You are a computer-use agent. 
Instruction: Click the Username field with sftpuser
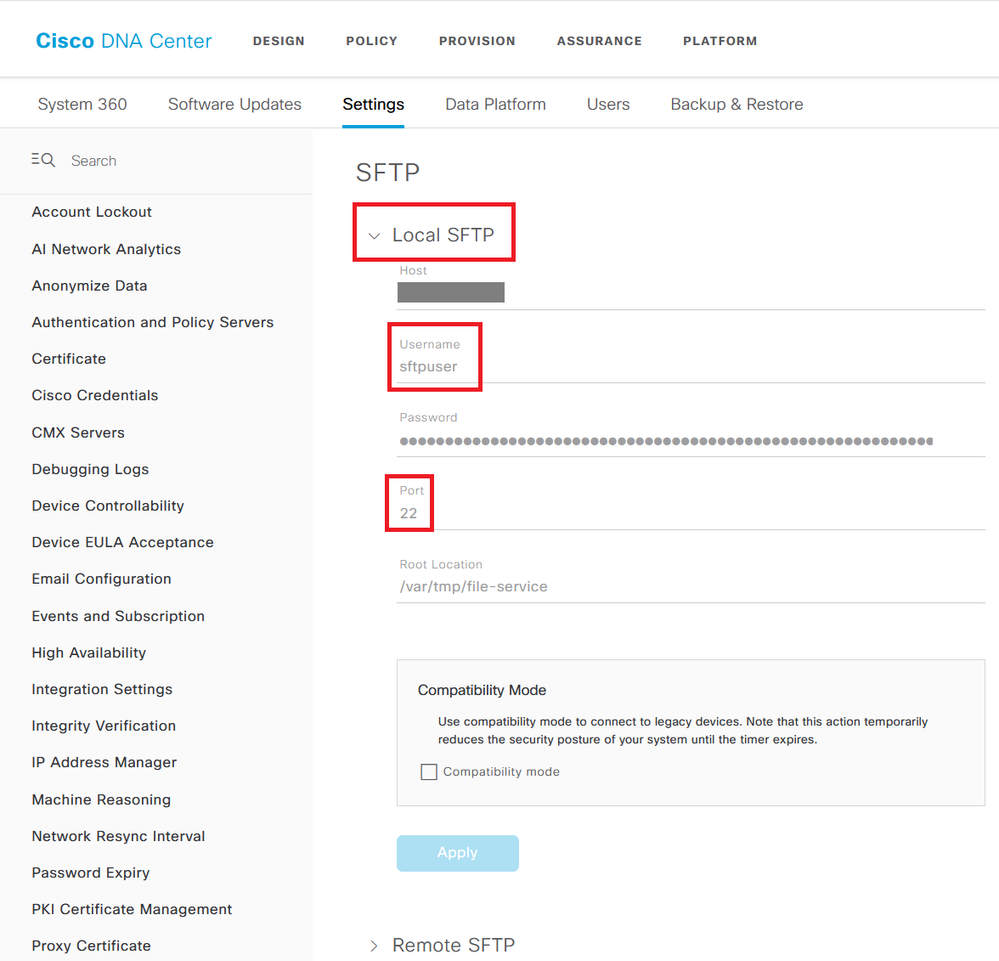[x=691, y=366]
